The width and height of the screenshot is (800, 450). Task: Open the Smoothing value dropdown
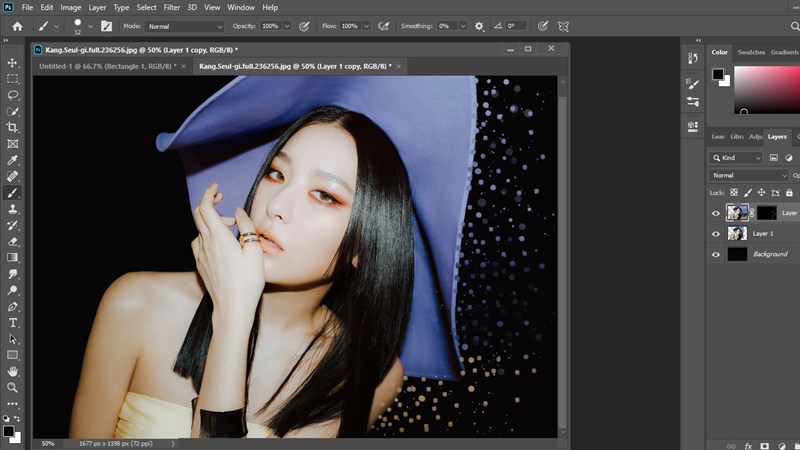(463, 27)
